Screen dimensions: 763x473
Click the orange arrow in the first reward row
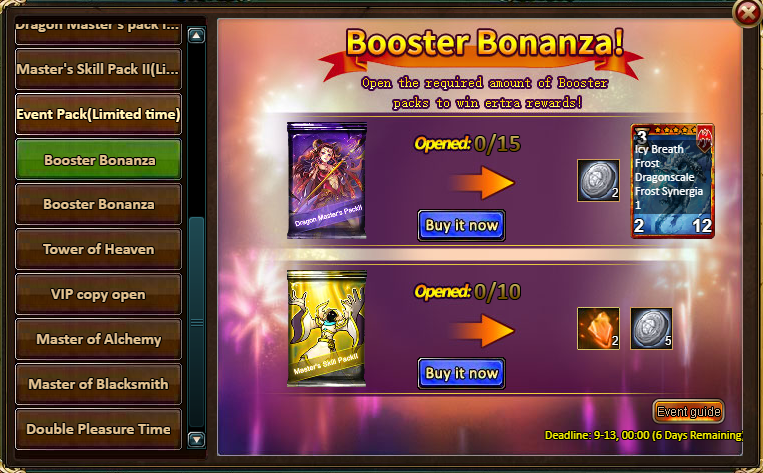(481, 183)
